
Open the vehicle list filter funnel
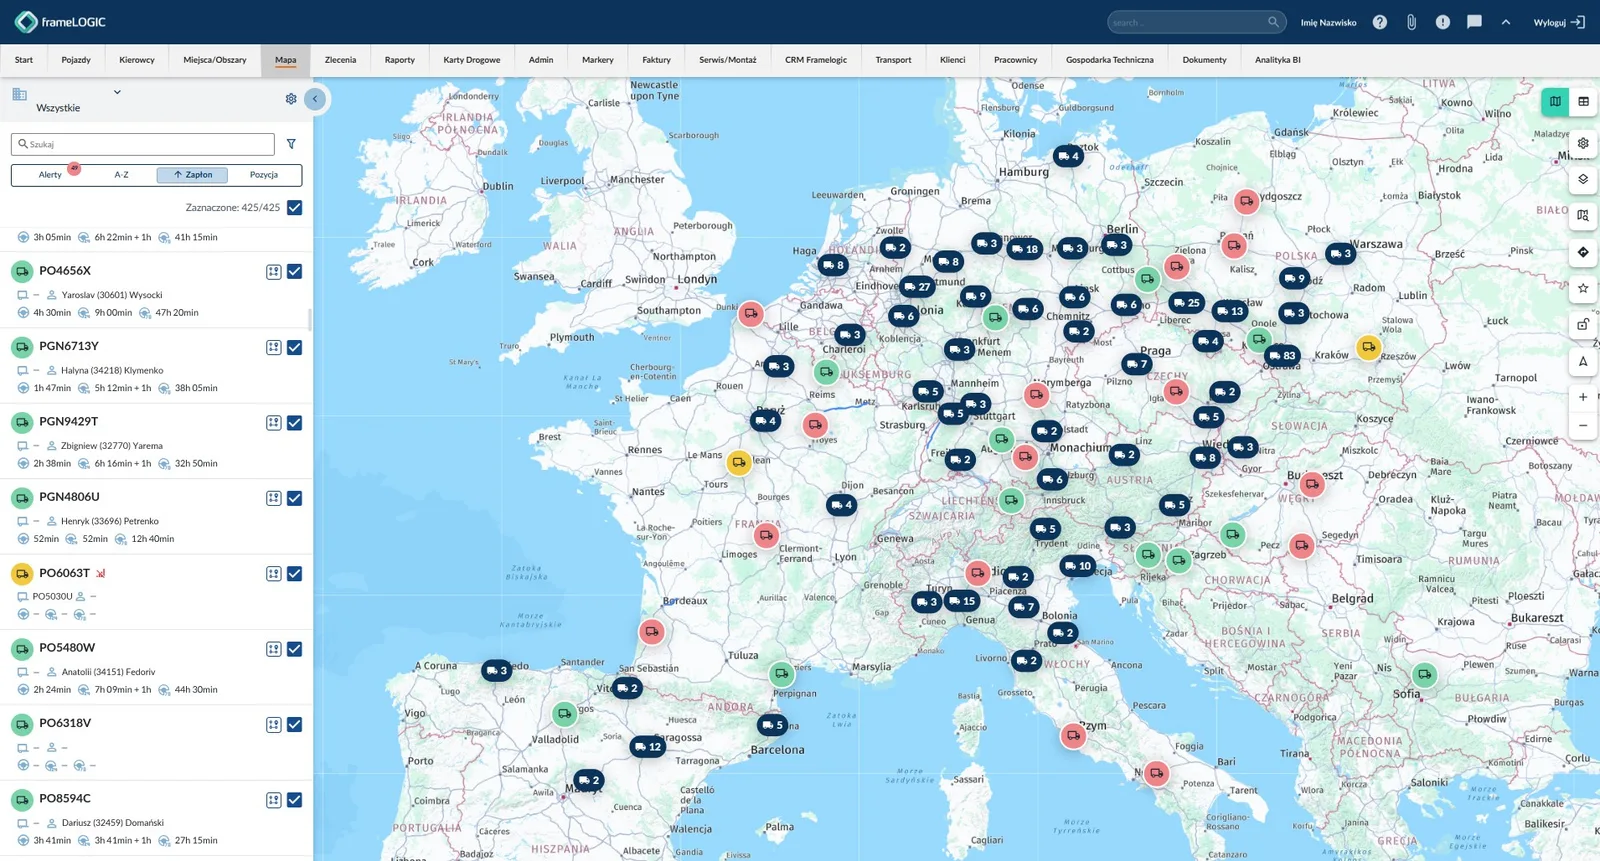click(291, 144)
